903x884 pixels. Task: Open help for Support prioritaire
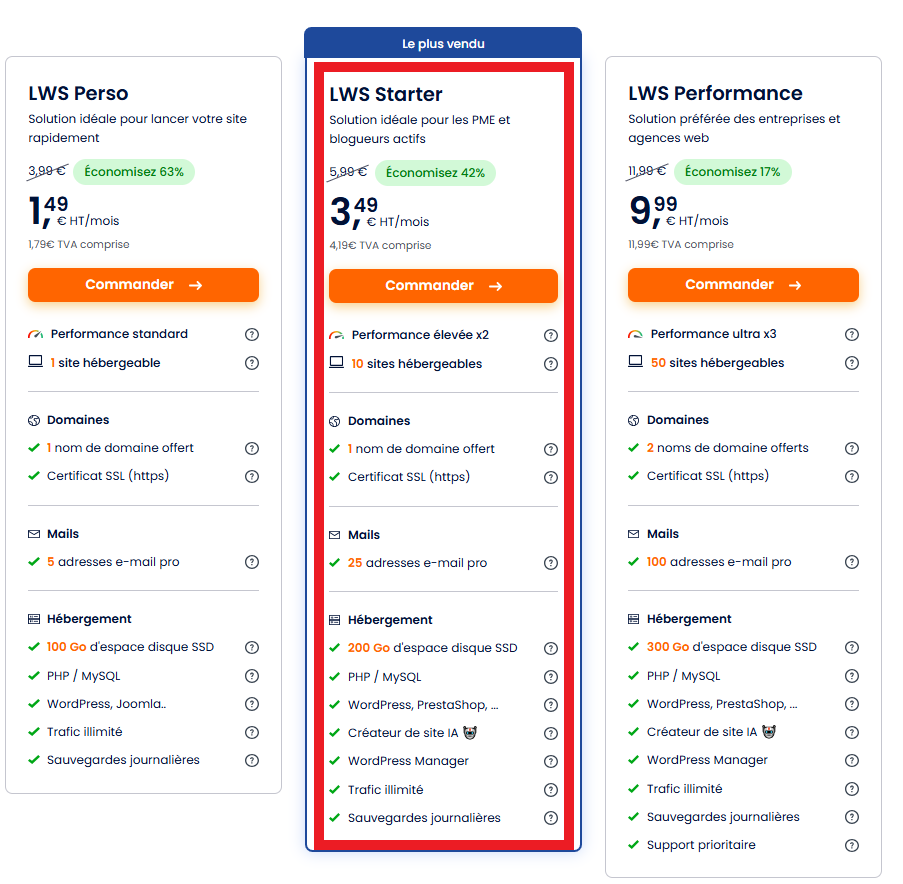pyautogui.click(x=852, y=845)
